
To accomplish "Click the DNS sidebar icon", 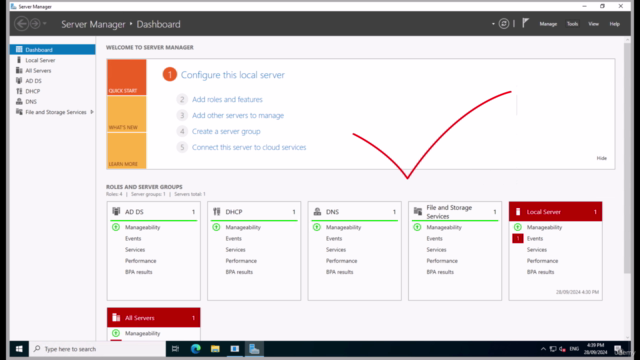I will 19,101.
